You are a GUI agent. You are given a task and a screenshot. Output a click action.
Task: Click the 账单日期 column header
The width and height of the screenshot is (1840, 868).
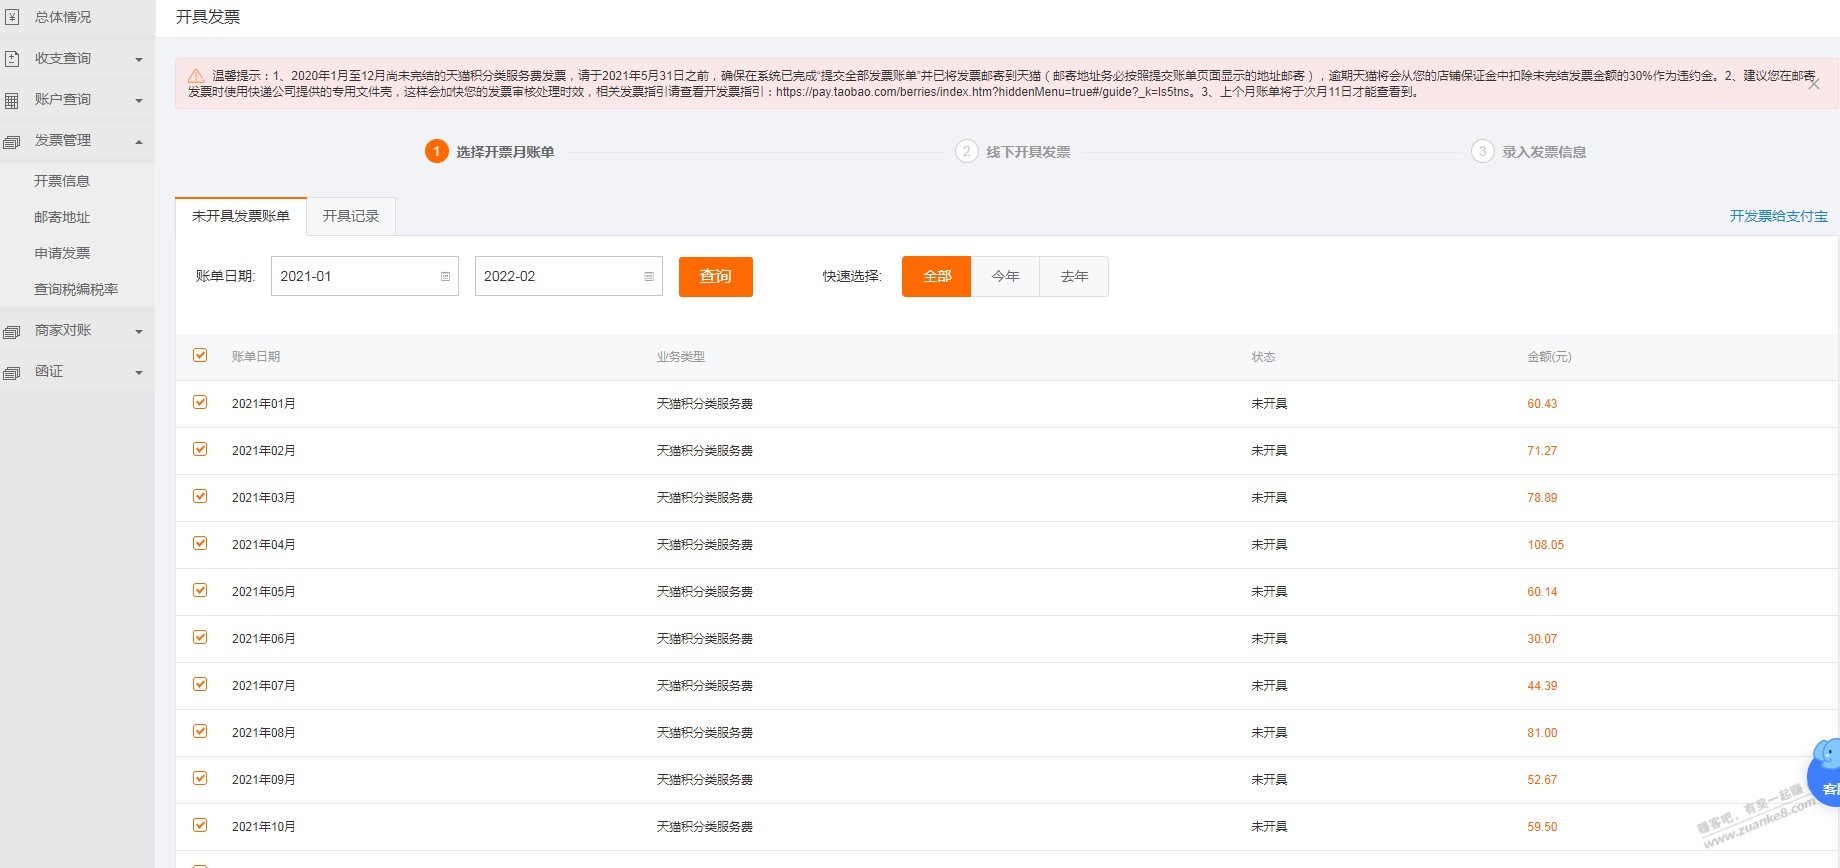(256, 357)
